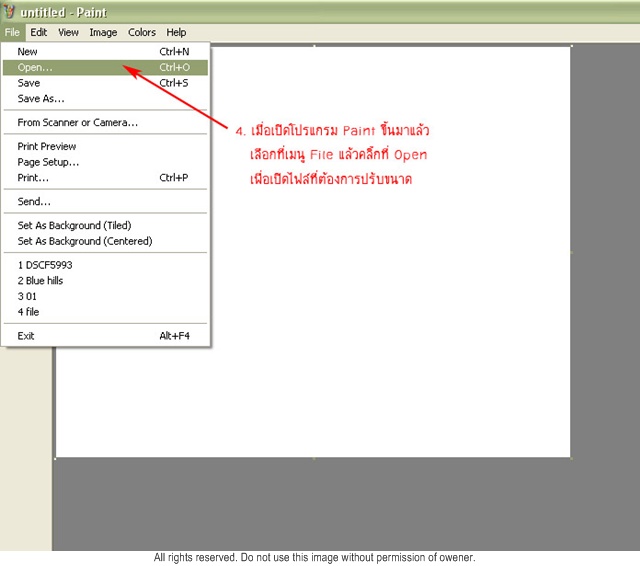Viewport: 640px width, 566px height.
Task: Select Print Preview
Action: (105, 146)
